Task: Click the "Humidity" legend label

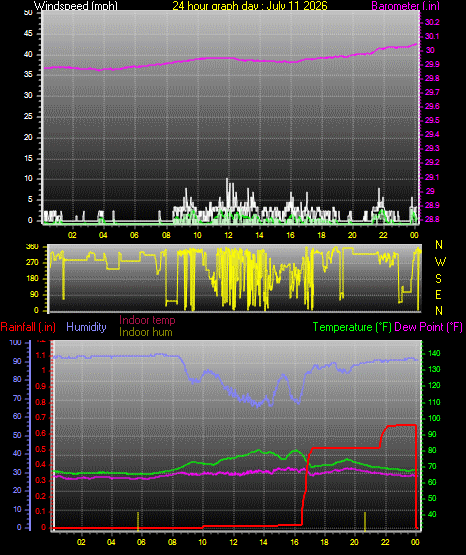Action: pos(86,327)
